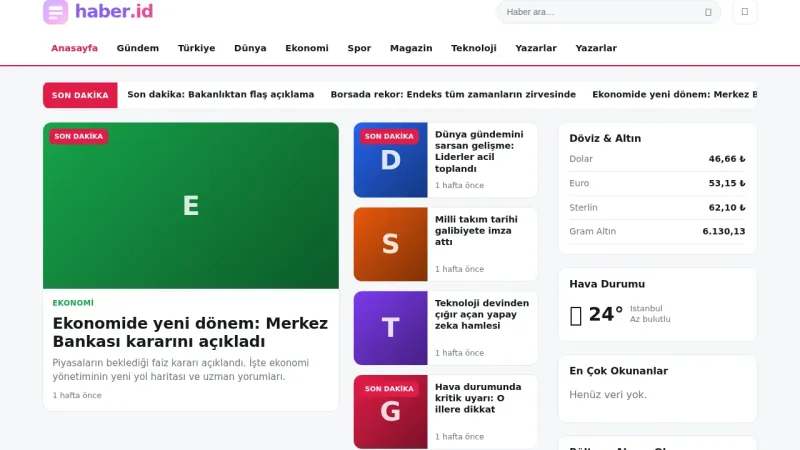The image size is (800, 450).
Task: Open ticker headline about Bakanlıktan flaş açıklama
Action: (220, 94)
